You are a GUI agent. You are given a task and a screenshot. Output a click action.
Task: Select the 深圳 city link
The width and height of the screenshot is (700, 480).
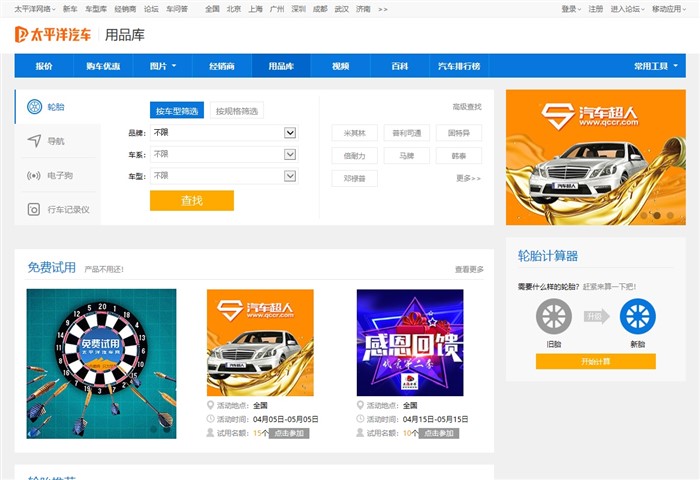(x=298, y=9)
